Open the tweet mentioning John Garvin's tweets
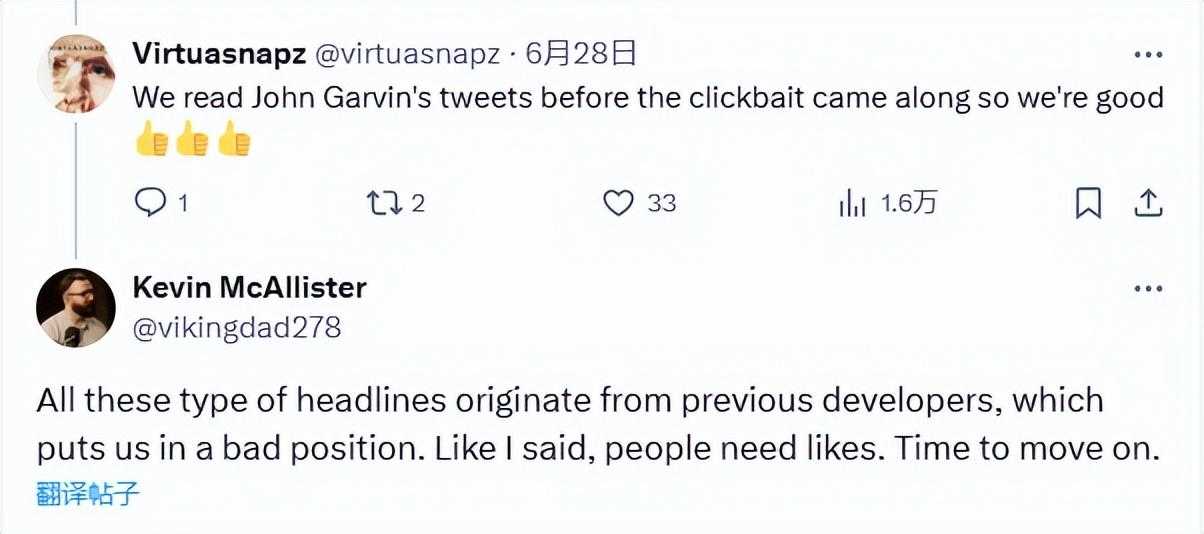Screen dimensions: 1204x534 pos(648,98)
